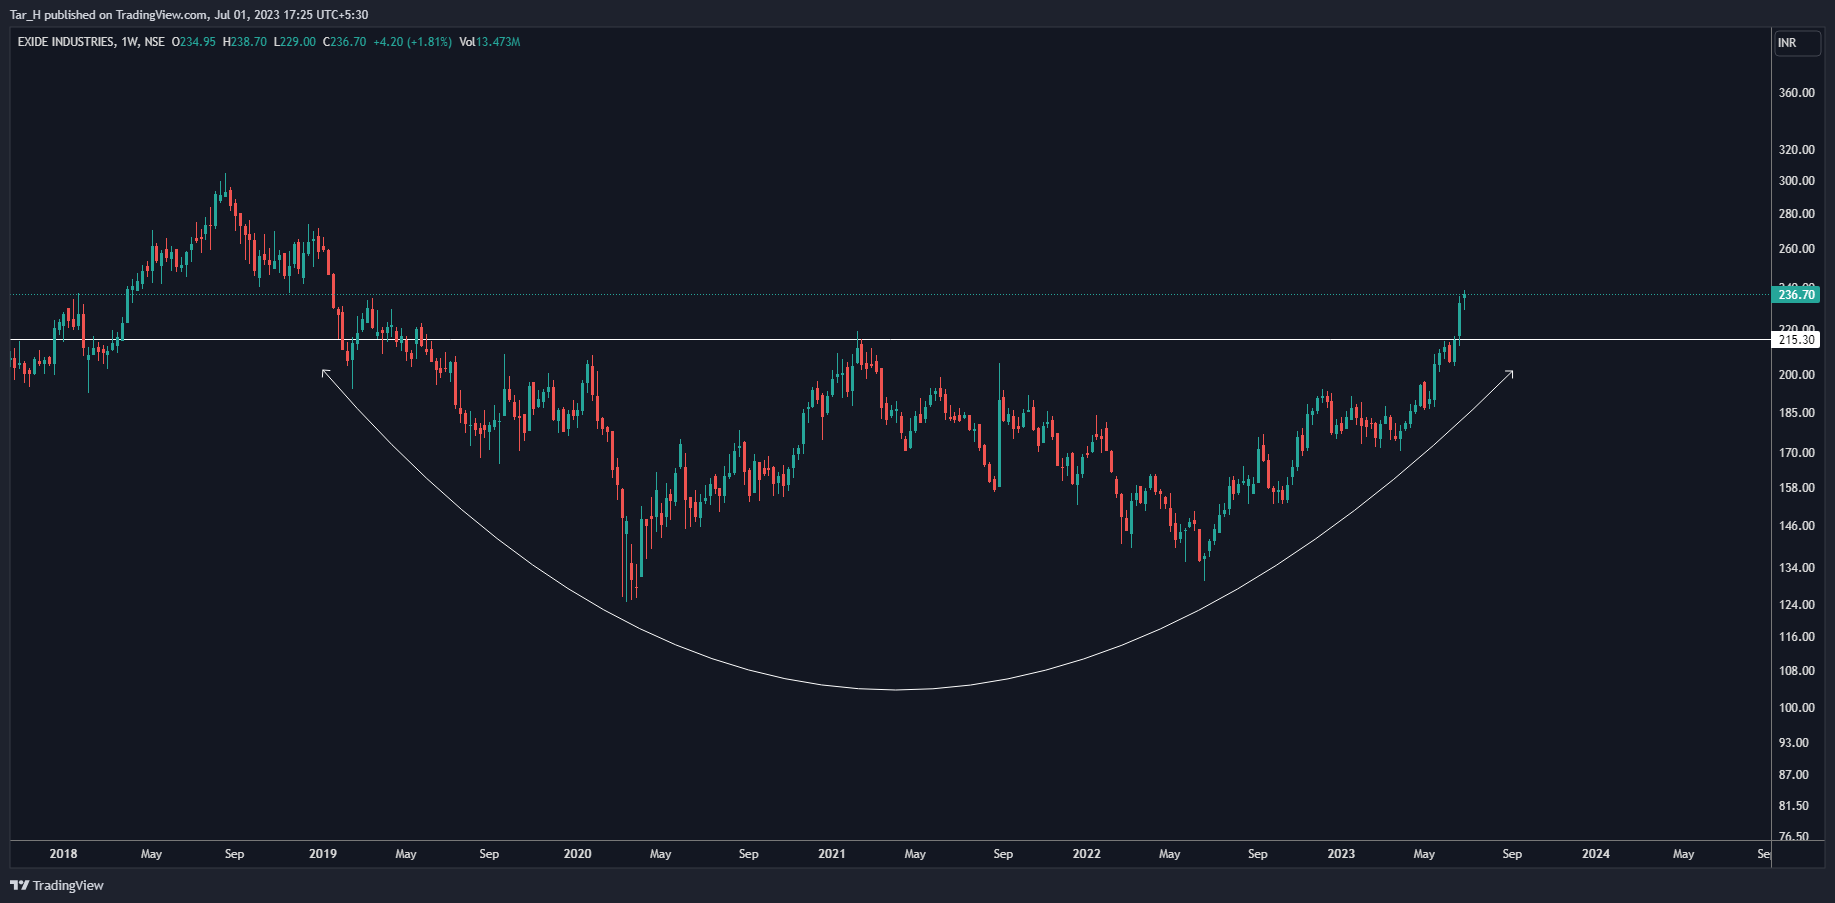This screenshot has height=903, width=1835.
Task: Click the 93.00 price scale label
Action: [1794, 743]
